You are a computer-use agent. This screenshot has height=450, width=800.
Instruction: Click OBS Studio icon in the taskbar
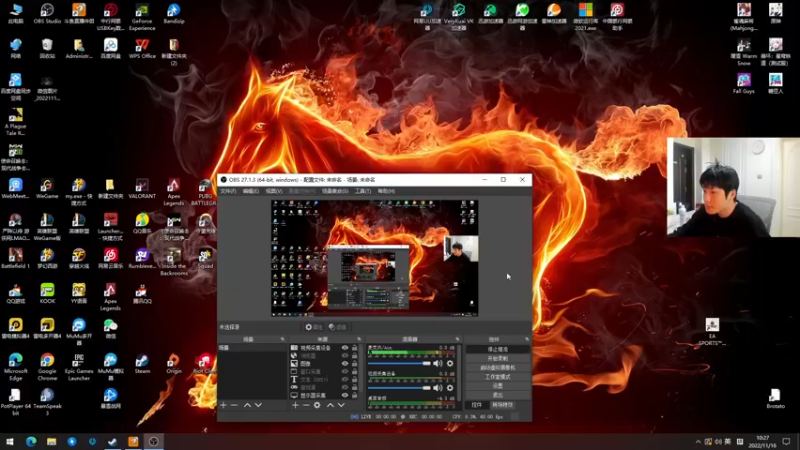[155, 441]
